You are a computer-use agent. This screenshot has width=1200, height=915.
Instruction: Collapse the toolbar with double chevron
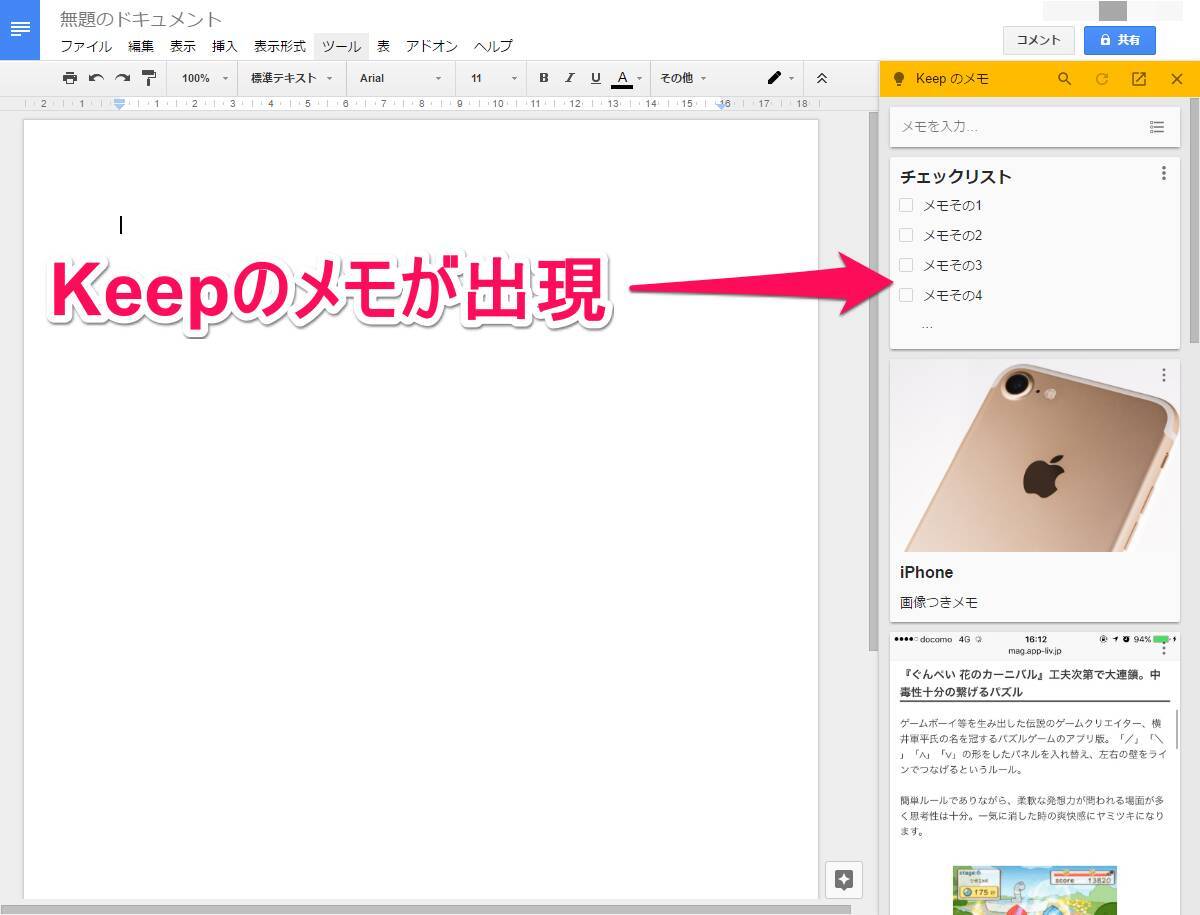pos(822,78)
